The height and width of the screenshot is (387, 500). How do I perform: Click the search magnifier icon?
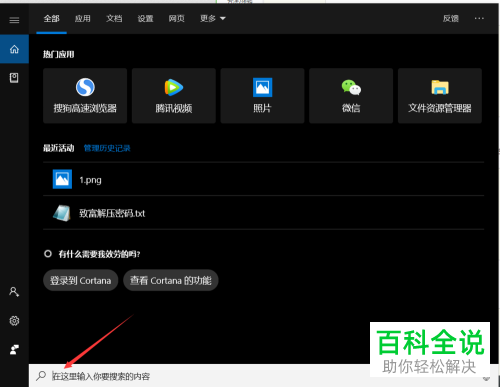coord(41,376)
